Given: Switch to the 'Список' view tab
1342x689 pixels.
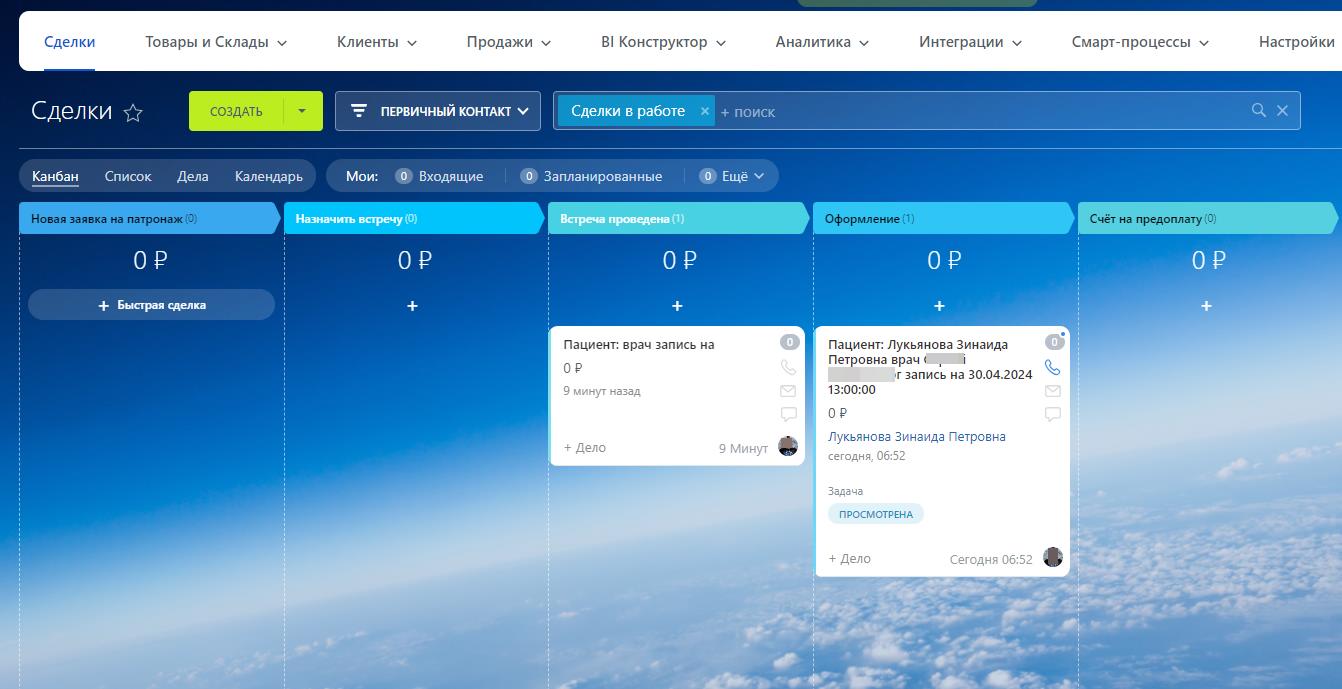Looking at the screenshot, I should tap(128, 176).
